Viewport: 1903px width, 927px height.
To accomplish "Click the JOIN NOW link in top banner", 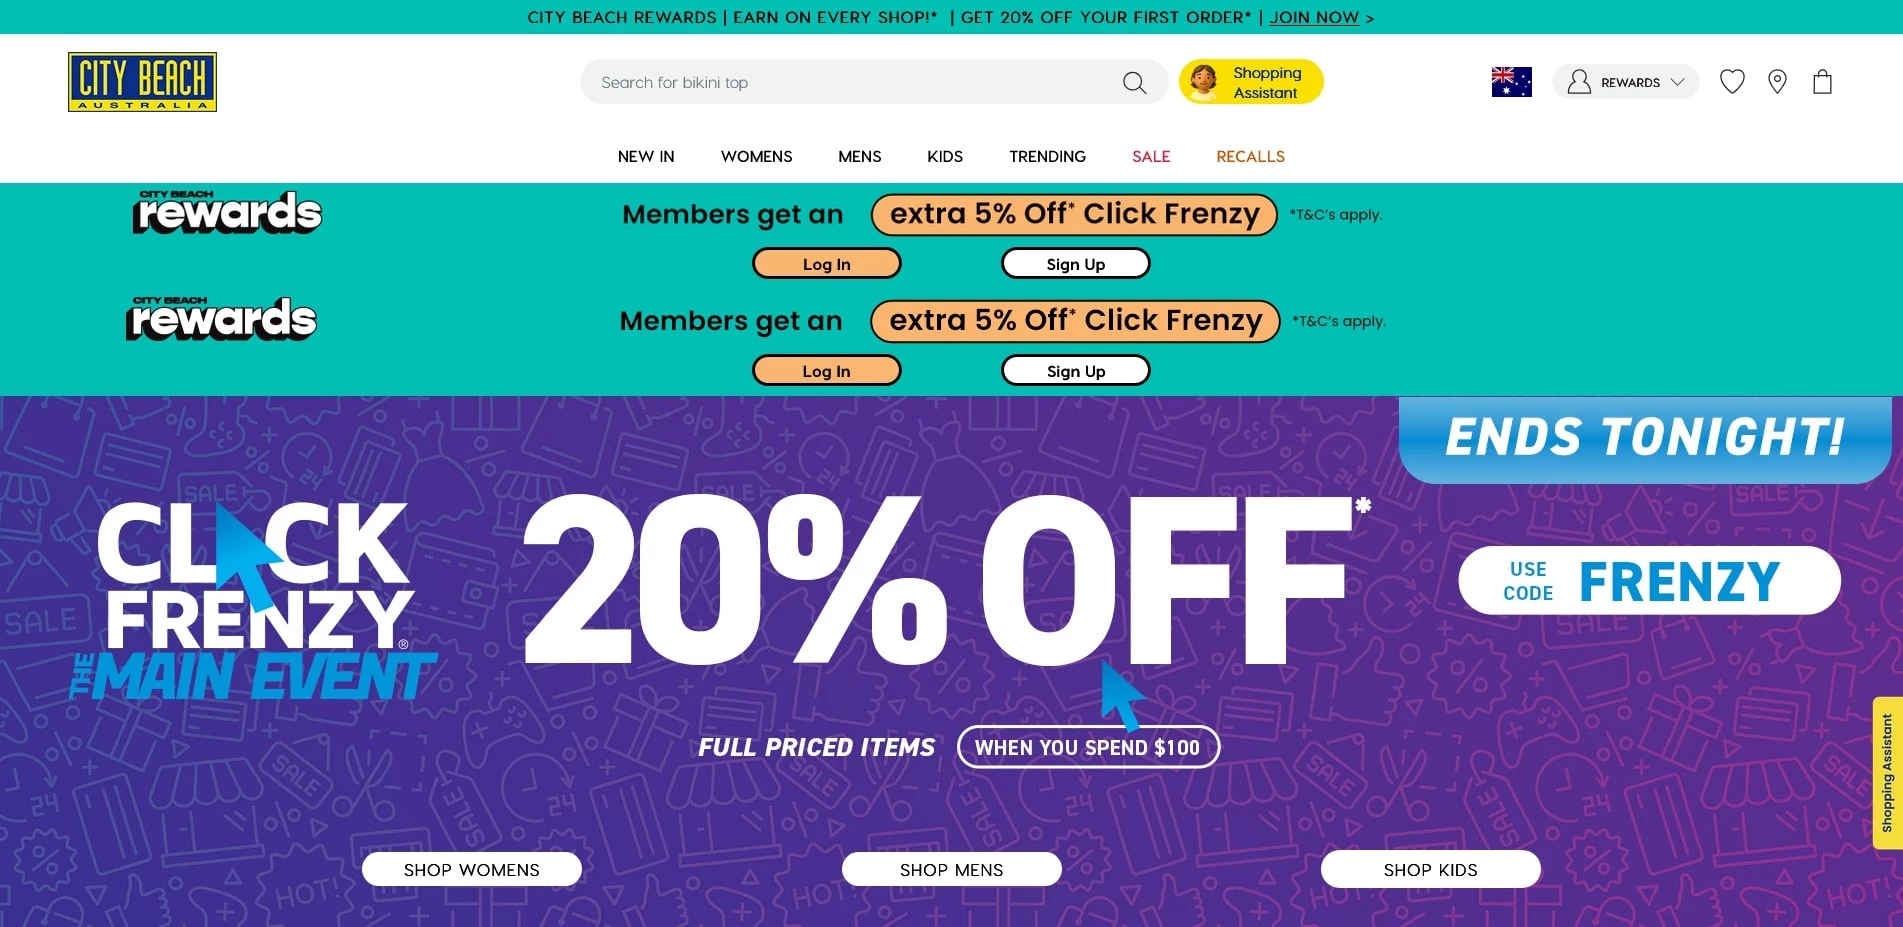I will (x=1314, y=17).
